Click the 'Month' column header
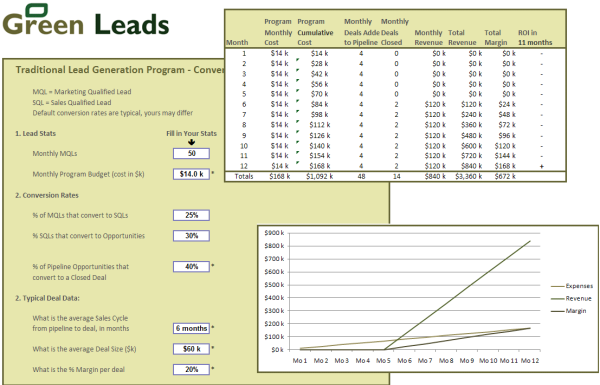 tap(237, 42)
